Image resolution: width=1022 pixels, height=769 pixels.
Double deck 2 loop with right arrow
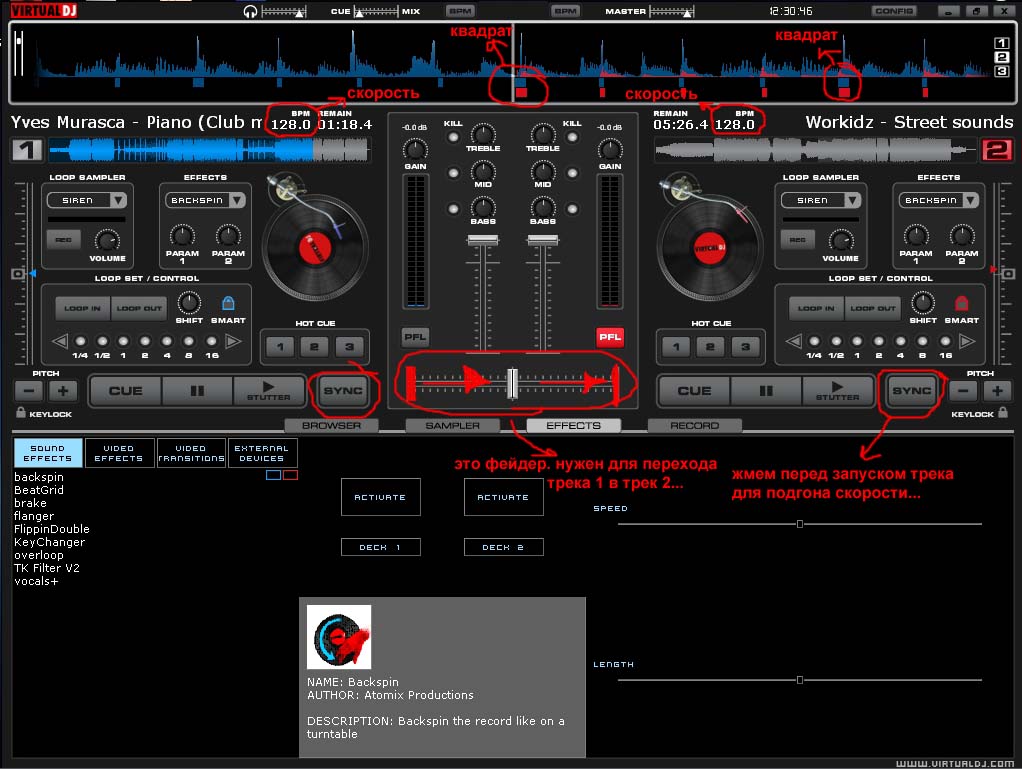click(x=967, y=341)
